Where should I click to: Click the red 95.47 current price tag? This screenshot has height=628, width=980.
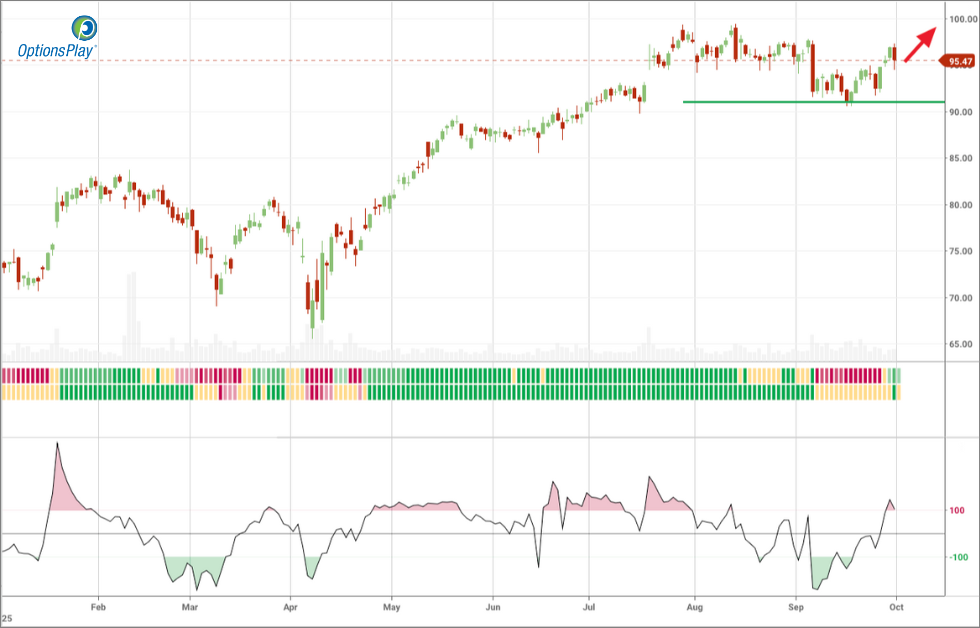click(958, 62)
